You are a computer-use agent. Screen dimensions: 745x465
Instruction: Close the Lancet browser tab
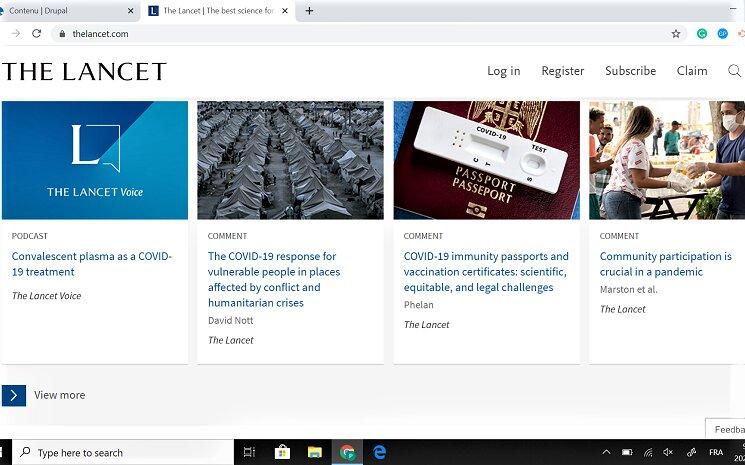(x=285, y=11)
